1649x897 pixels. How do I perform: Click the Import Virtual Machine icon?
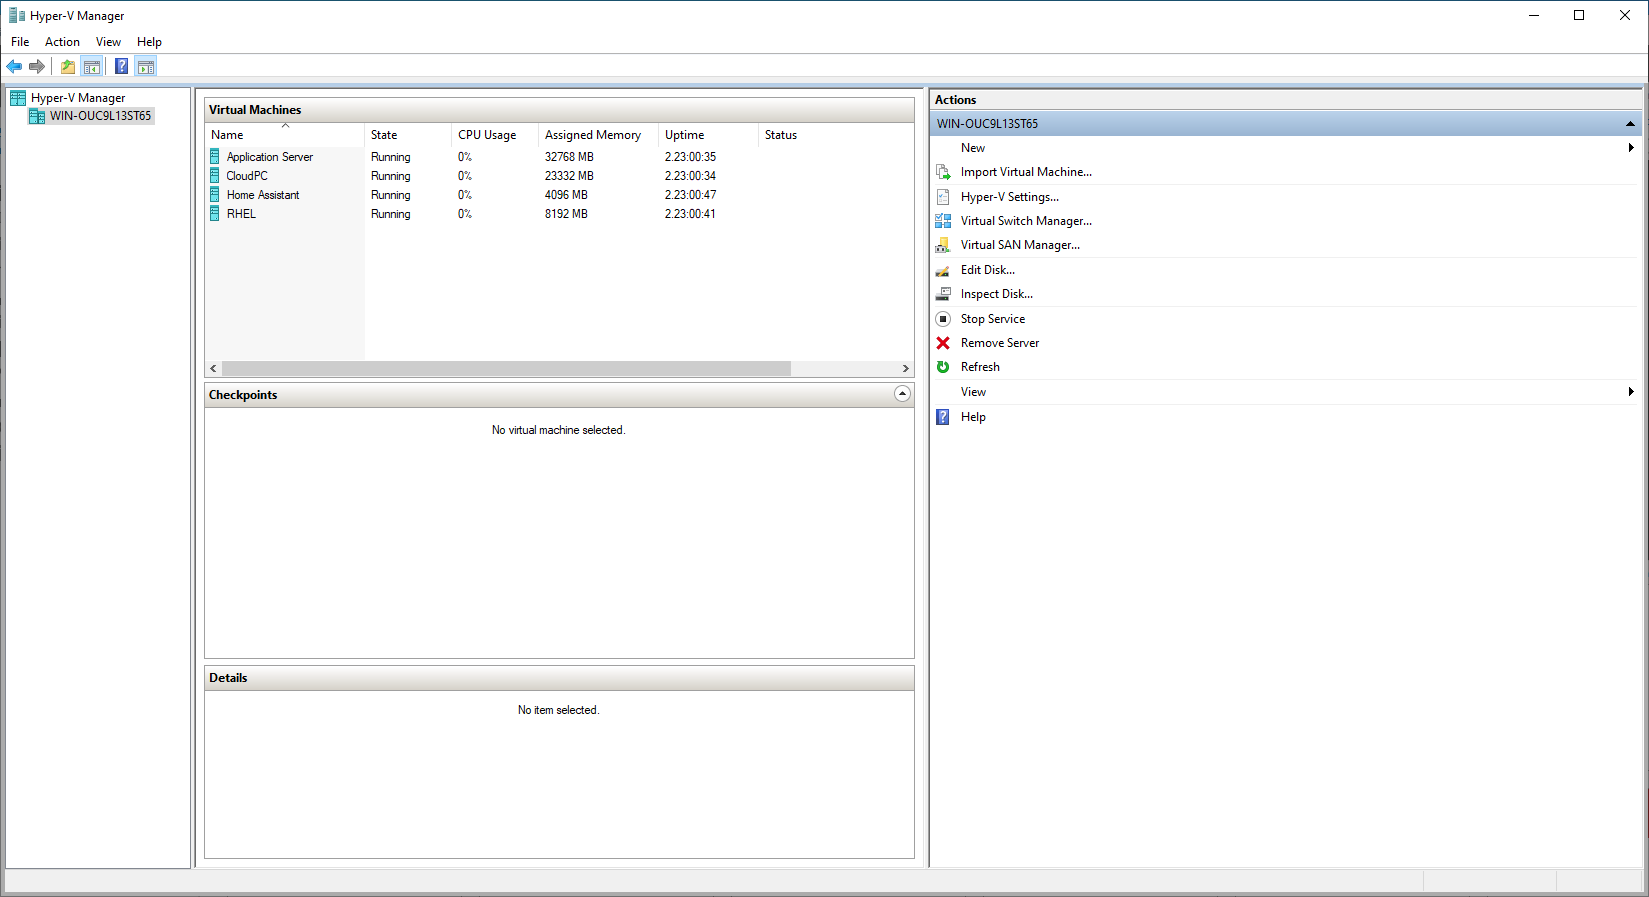pyautogui.click(x=943, y=172)
